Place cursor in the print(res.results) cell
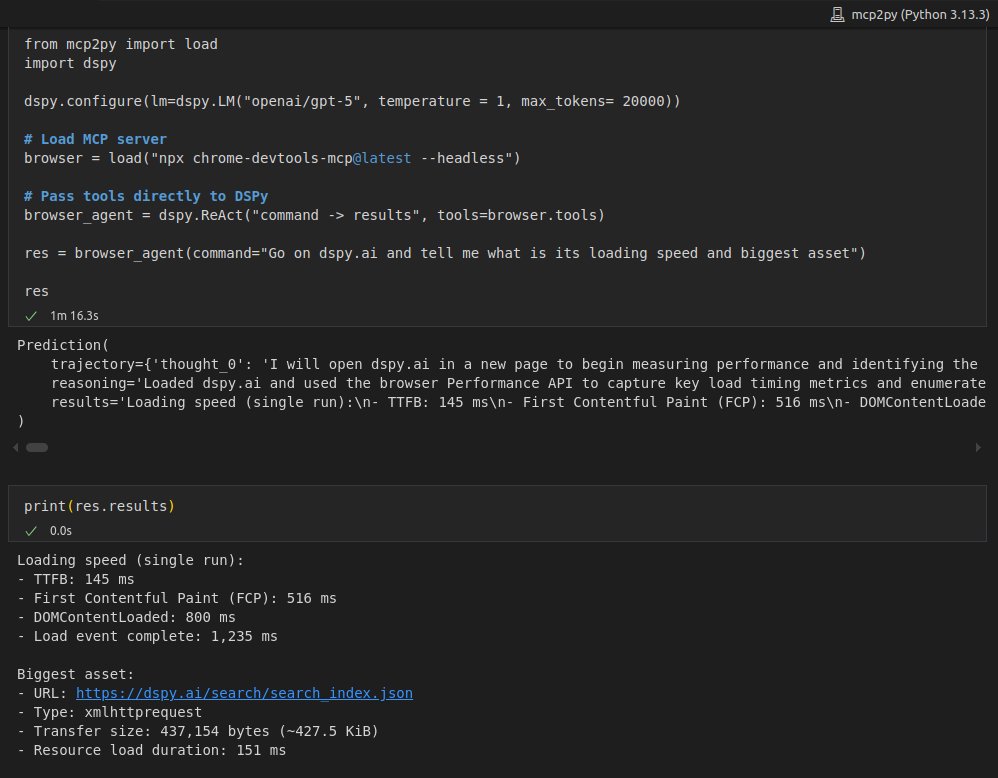This screenshot has width=998, height=778. (x=99, y=506)
